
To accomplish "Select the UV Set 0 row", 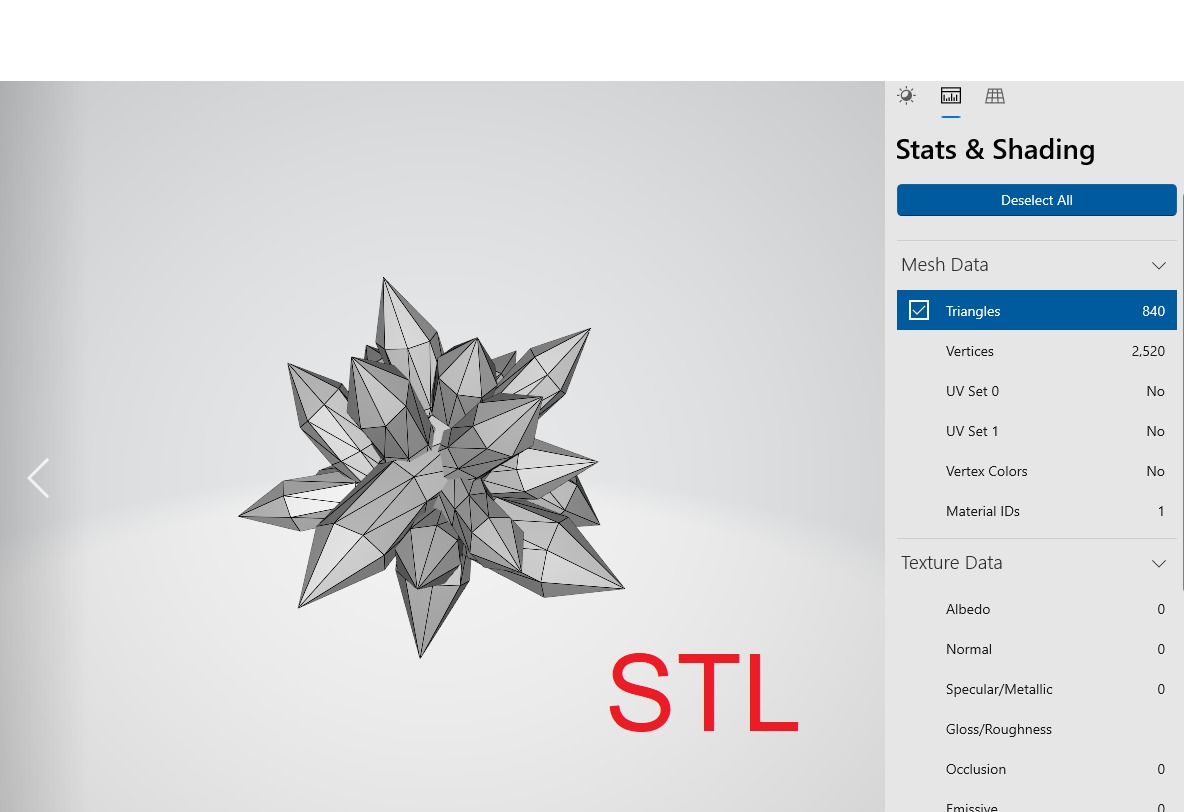I will (1036, 391).
